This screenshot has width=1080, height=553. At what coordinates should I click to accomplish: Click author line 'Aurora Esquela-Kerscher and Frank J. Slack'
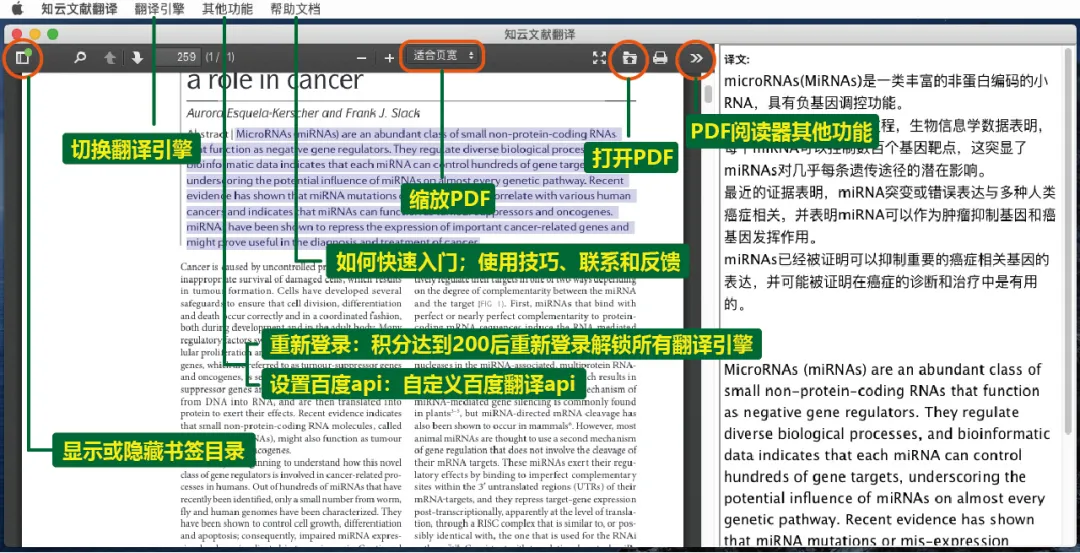(x=303, y=113)
